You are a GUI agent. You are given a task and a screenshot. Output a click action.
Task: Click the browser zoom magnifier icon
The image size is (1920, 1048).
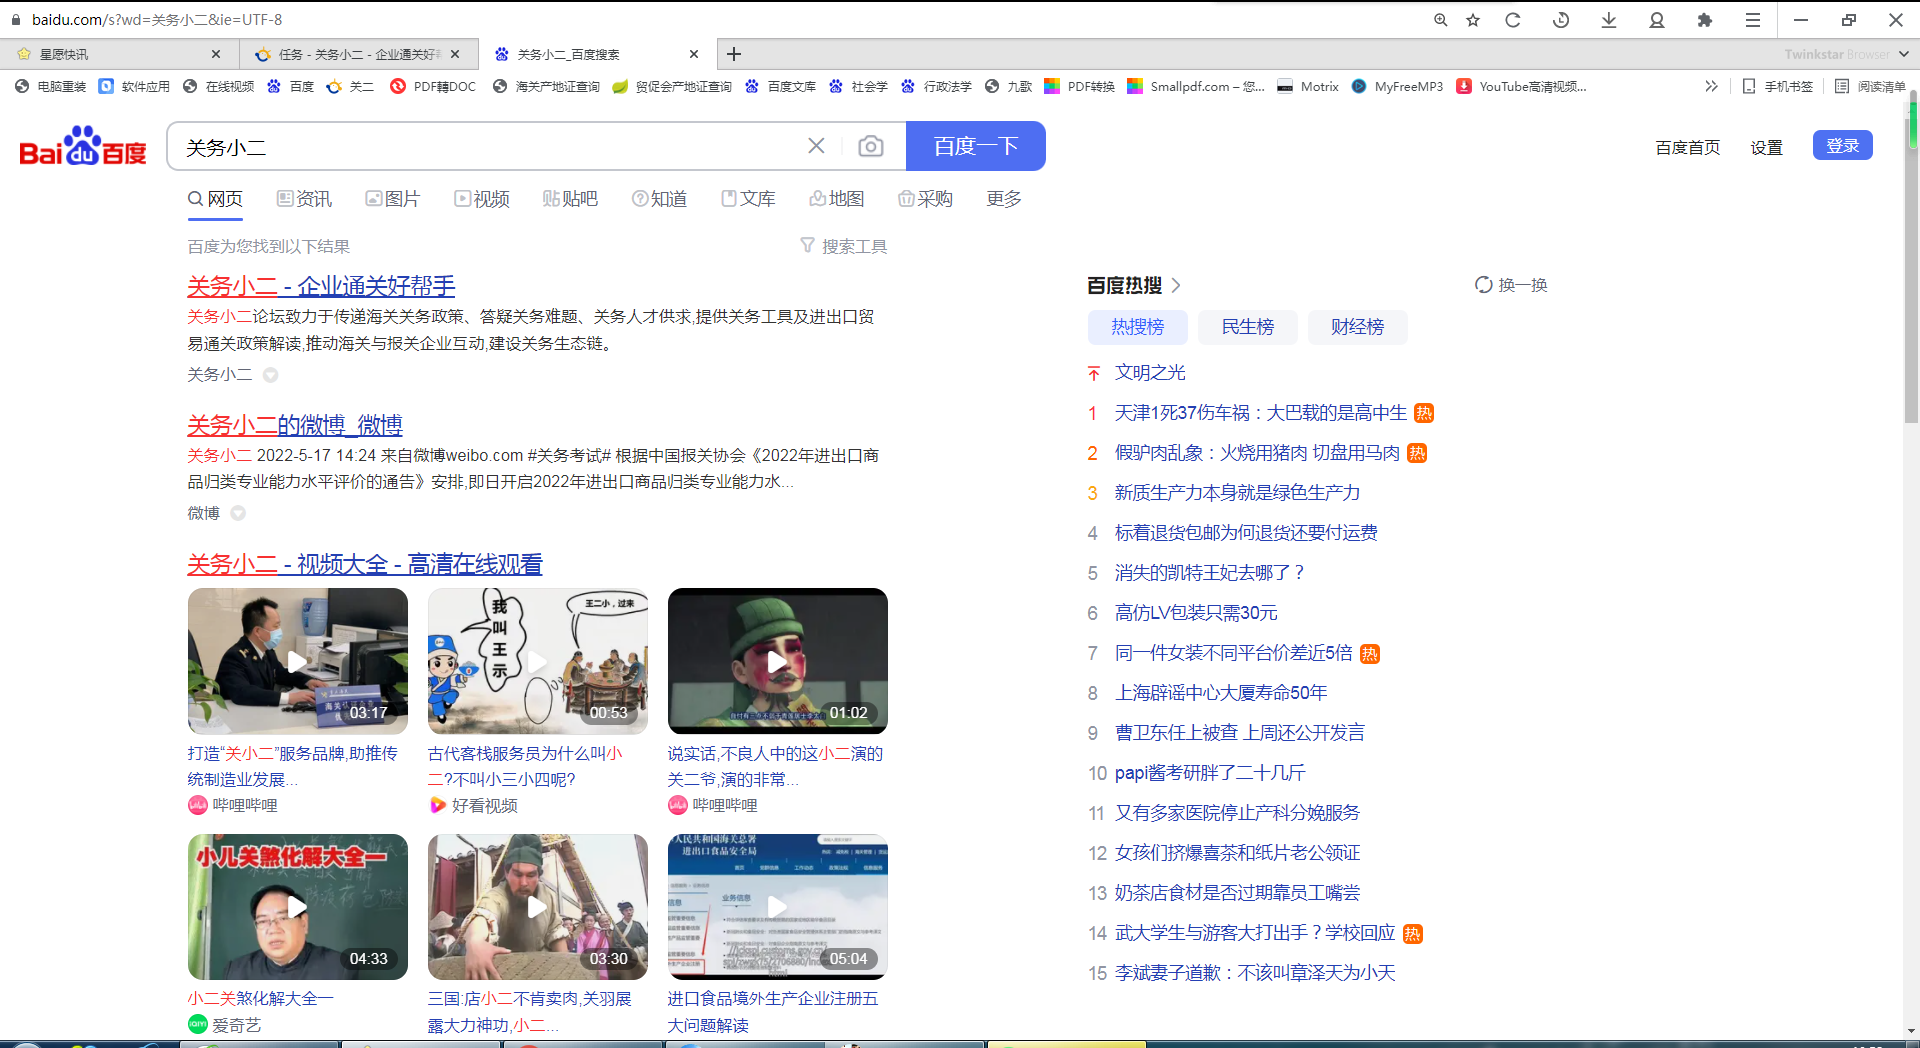click(1440, 19)
